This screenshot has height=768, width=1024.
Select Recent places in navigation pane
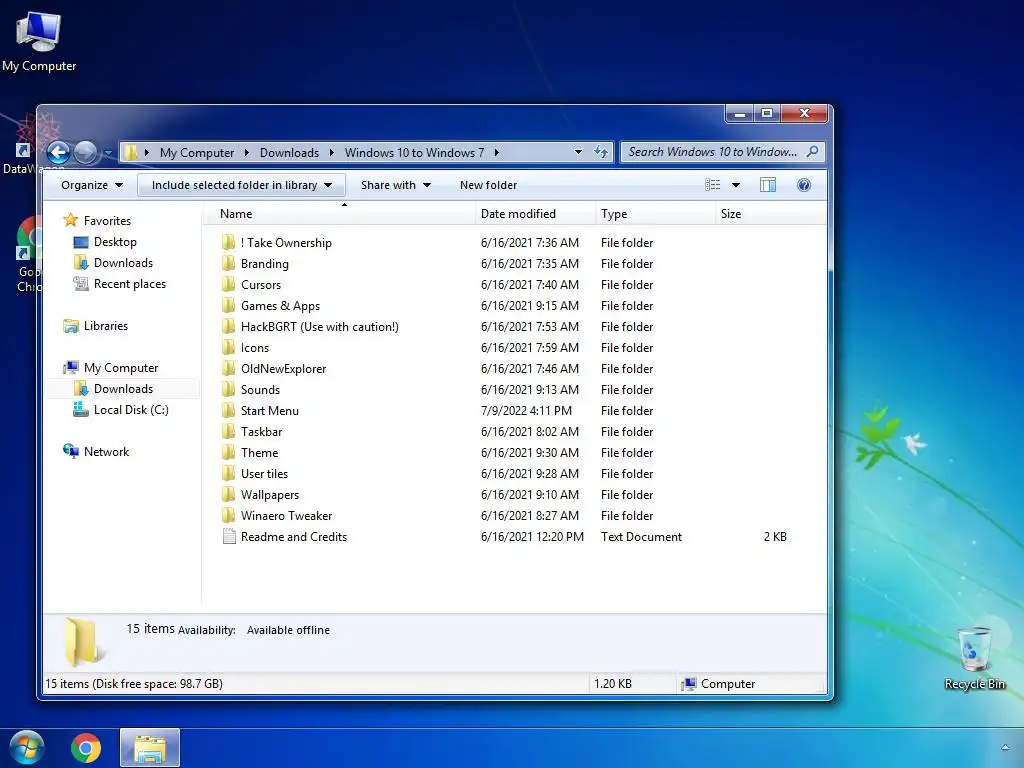[x=129, y=283]
